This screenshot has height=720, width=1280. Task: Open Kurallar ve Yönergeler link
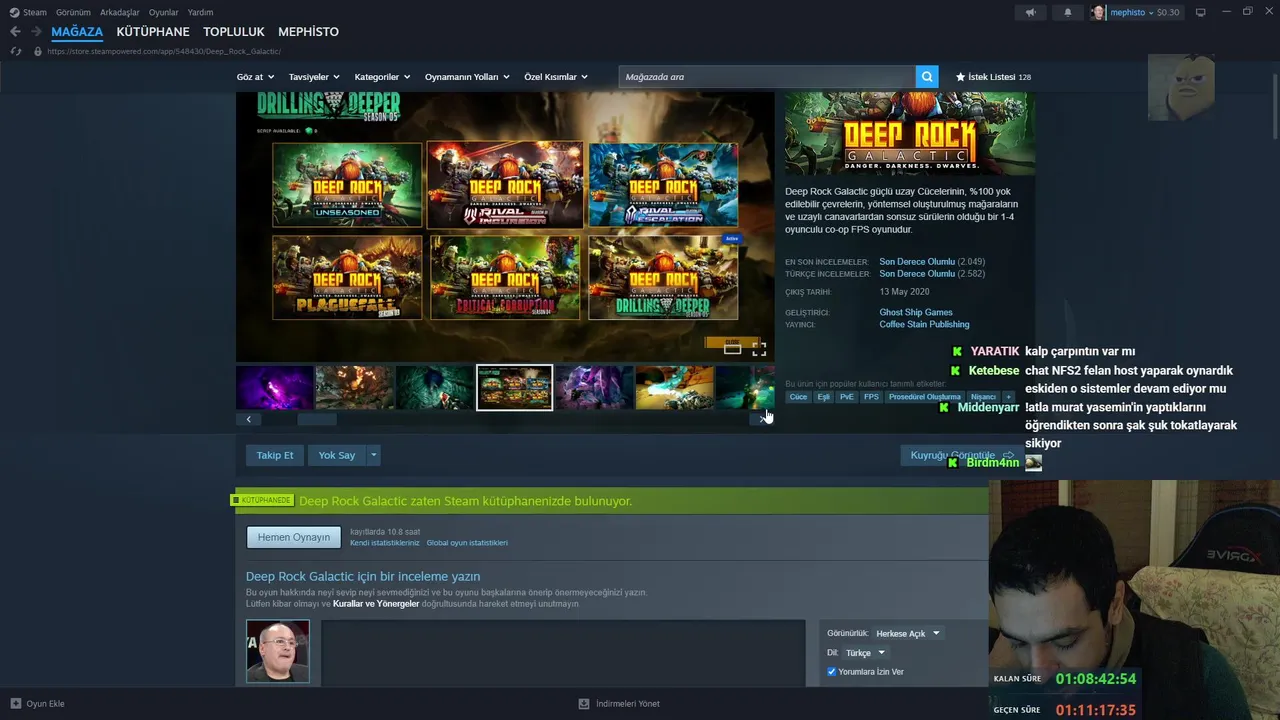(376, 604)
